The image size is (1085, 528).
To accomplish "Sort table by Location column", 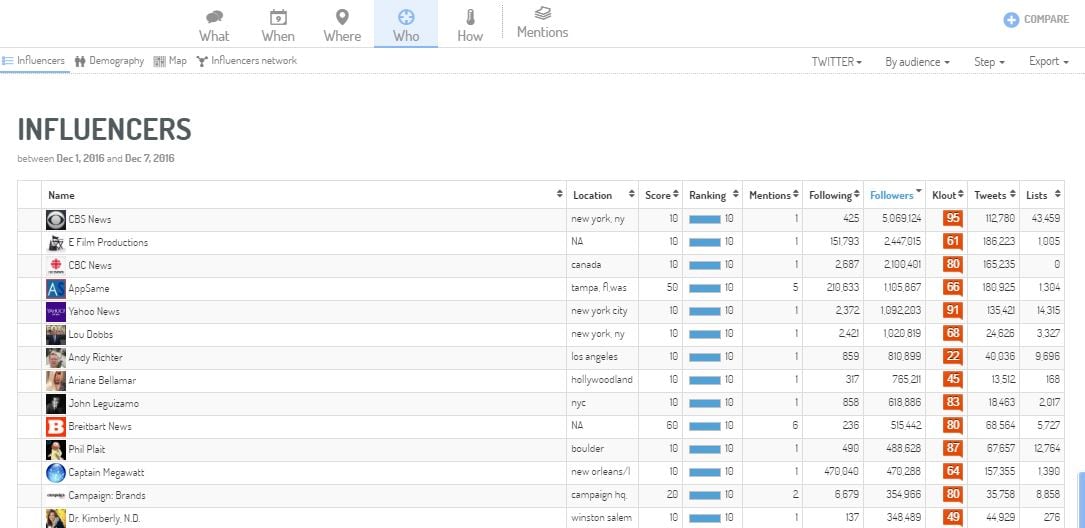I will click(602, 195).
